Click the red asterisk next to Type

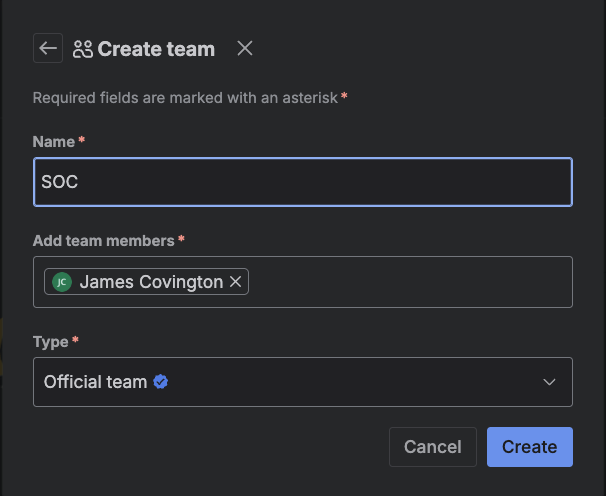[75, 340]
